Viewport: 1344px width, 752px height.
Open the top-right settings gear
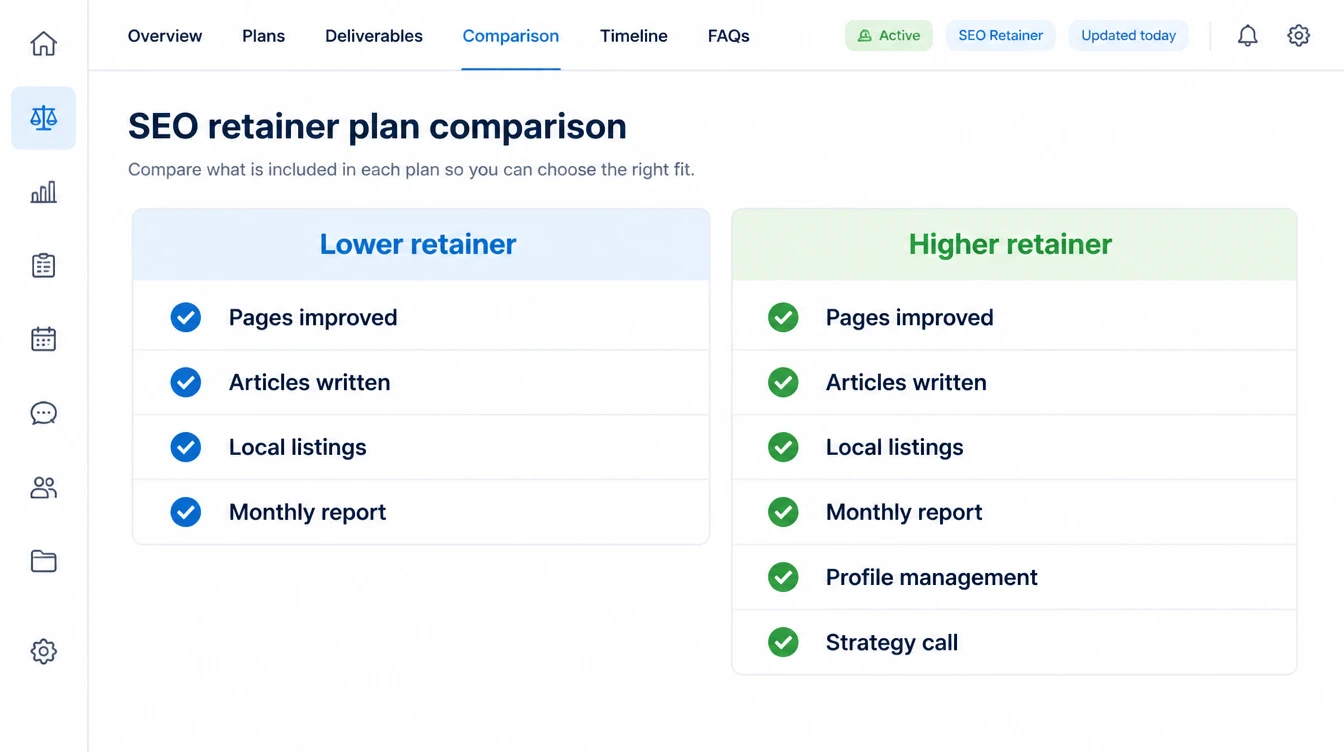[x=1298, y=36]
